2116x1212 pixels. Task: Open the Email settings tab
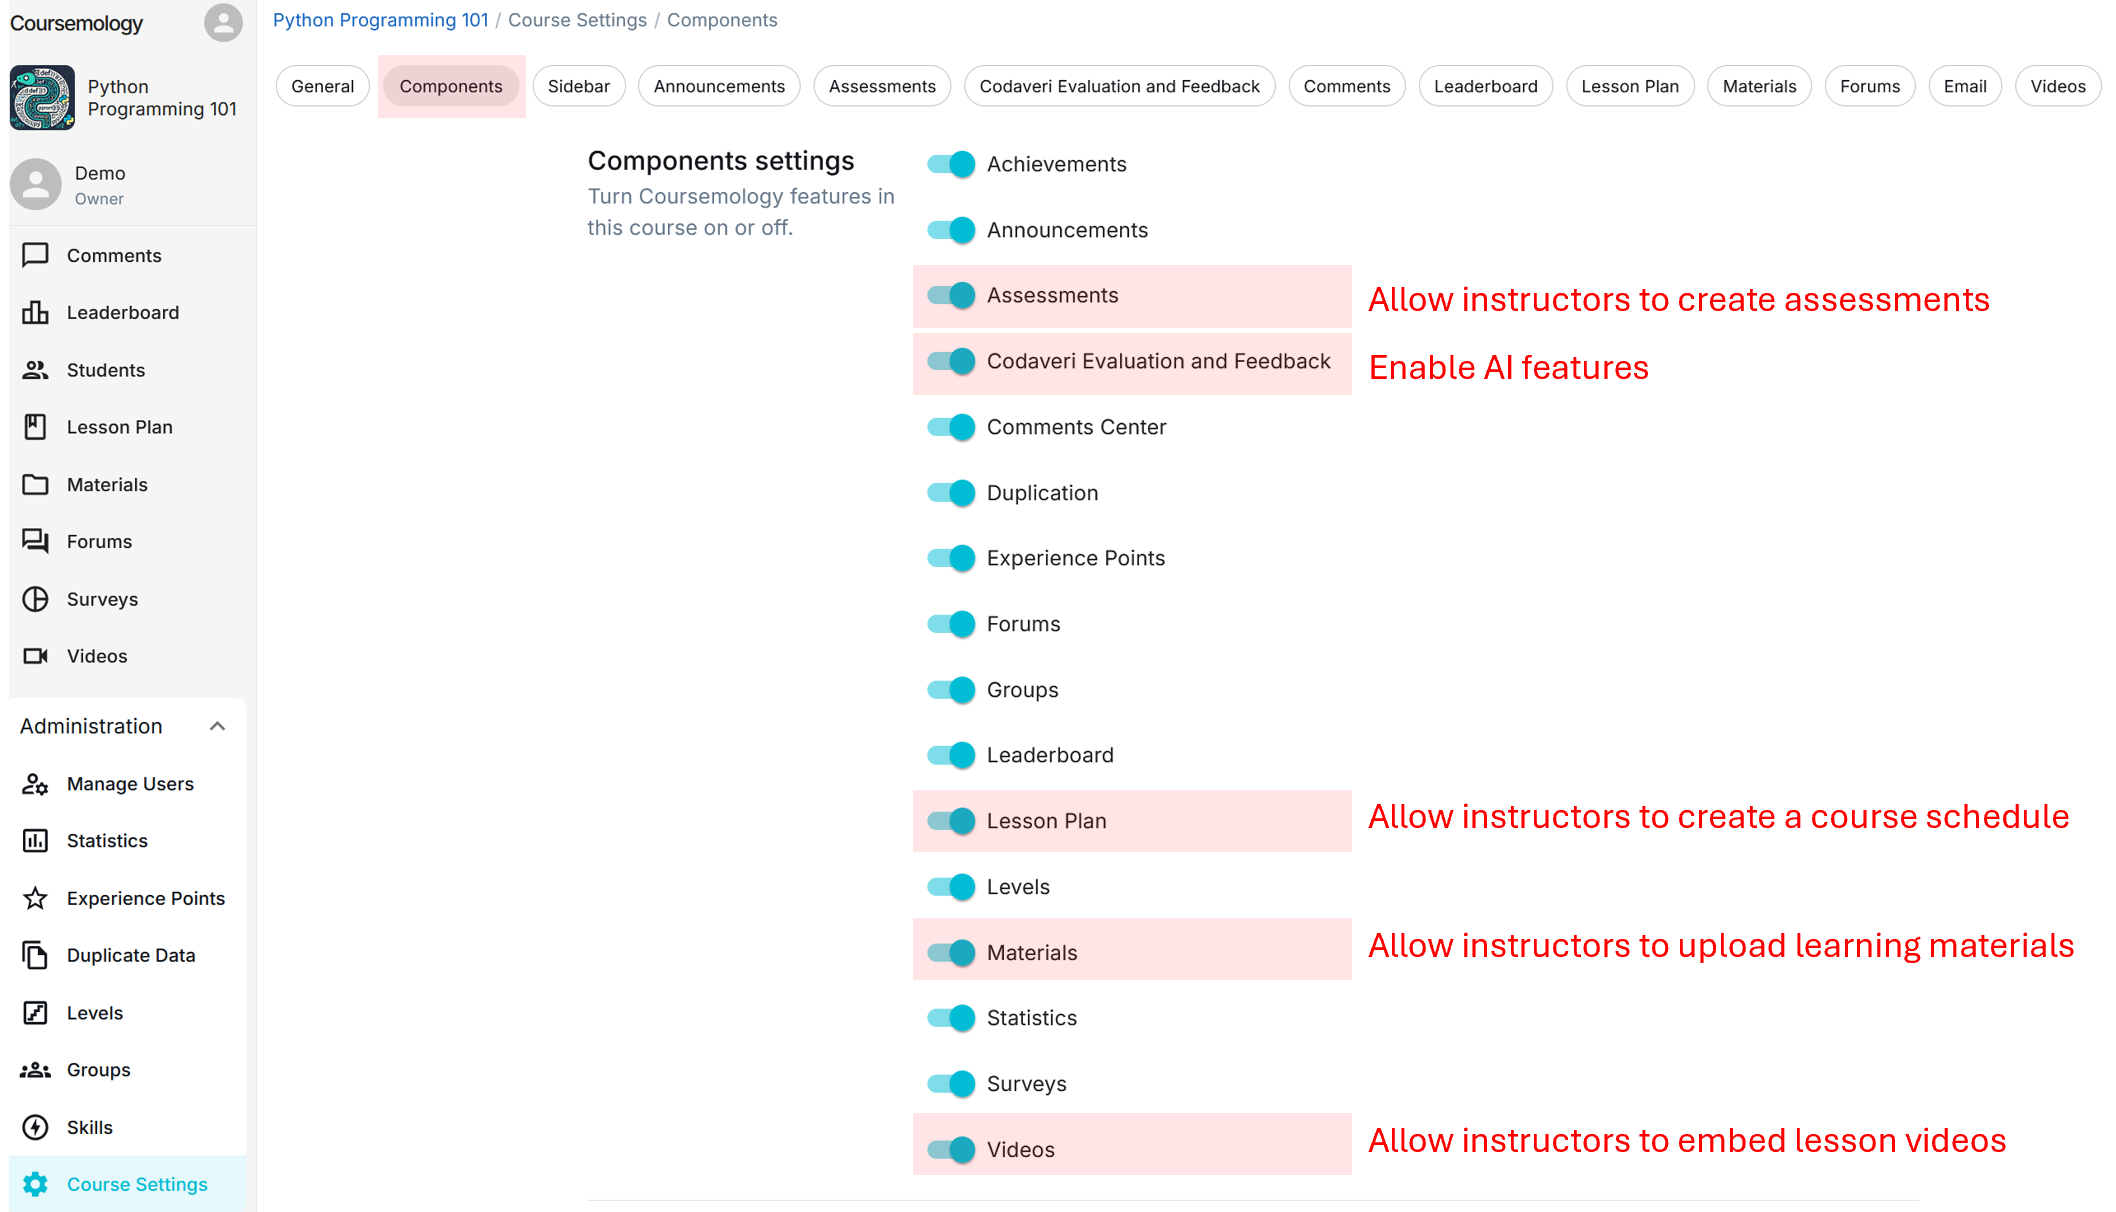coord(1965,86)
